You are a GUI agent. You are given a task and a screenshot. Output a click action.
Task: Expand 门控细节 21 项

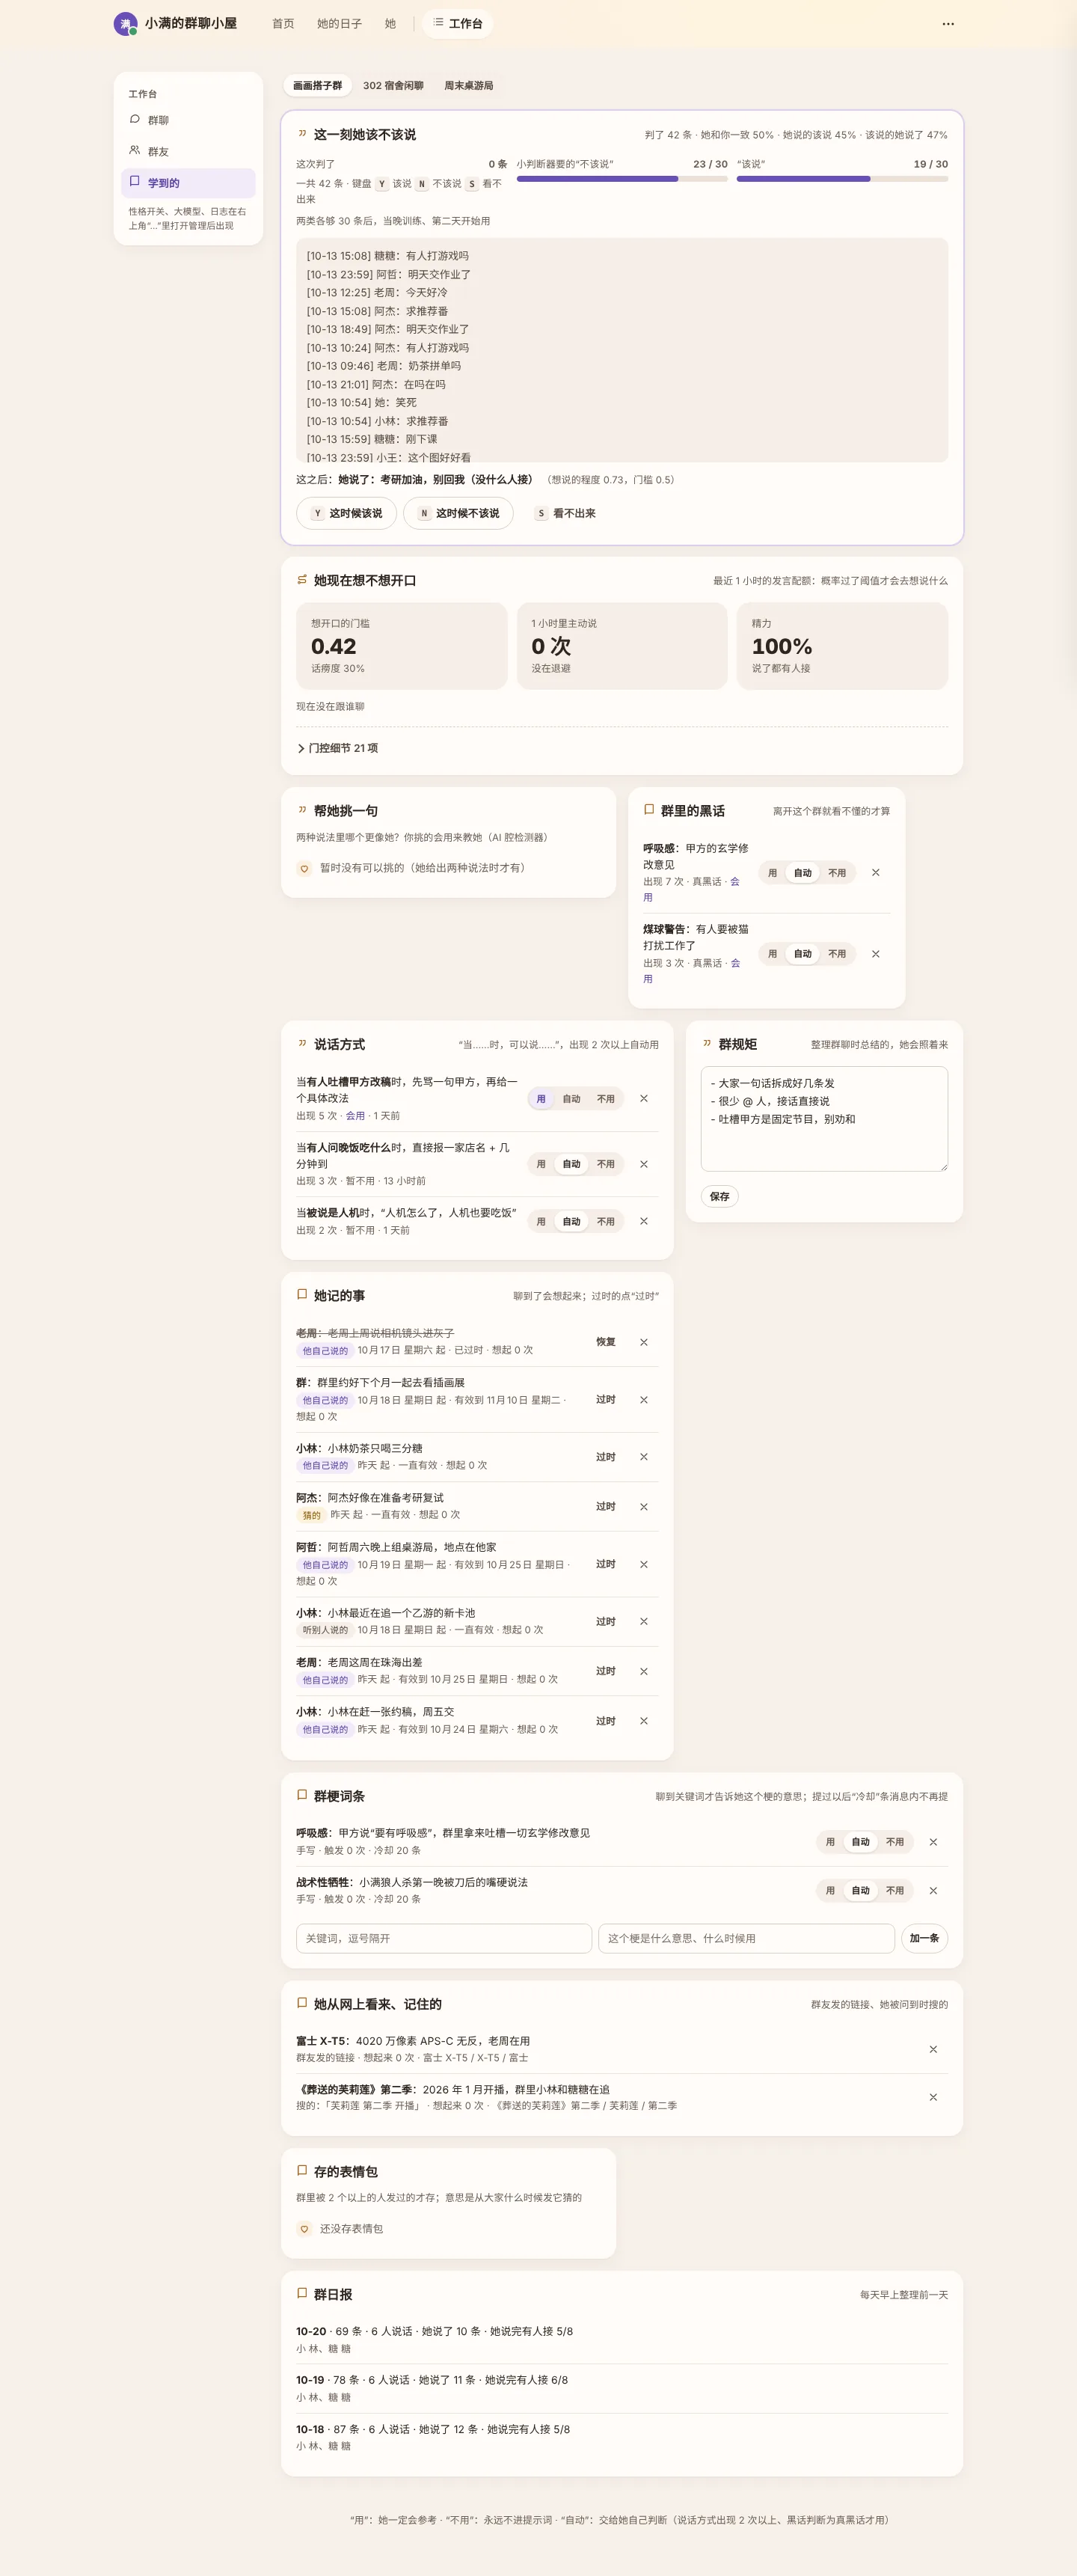point(337,748)
